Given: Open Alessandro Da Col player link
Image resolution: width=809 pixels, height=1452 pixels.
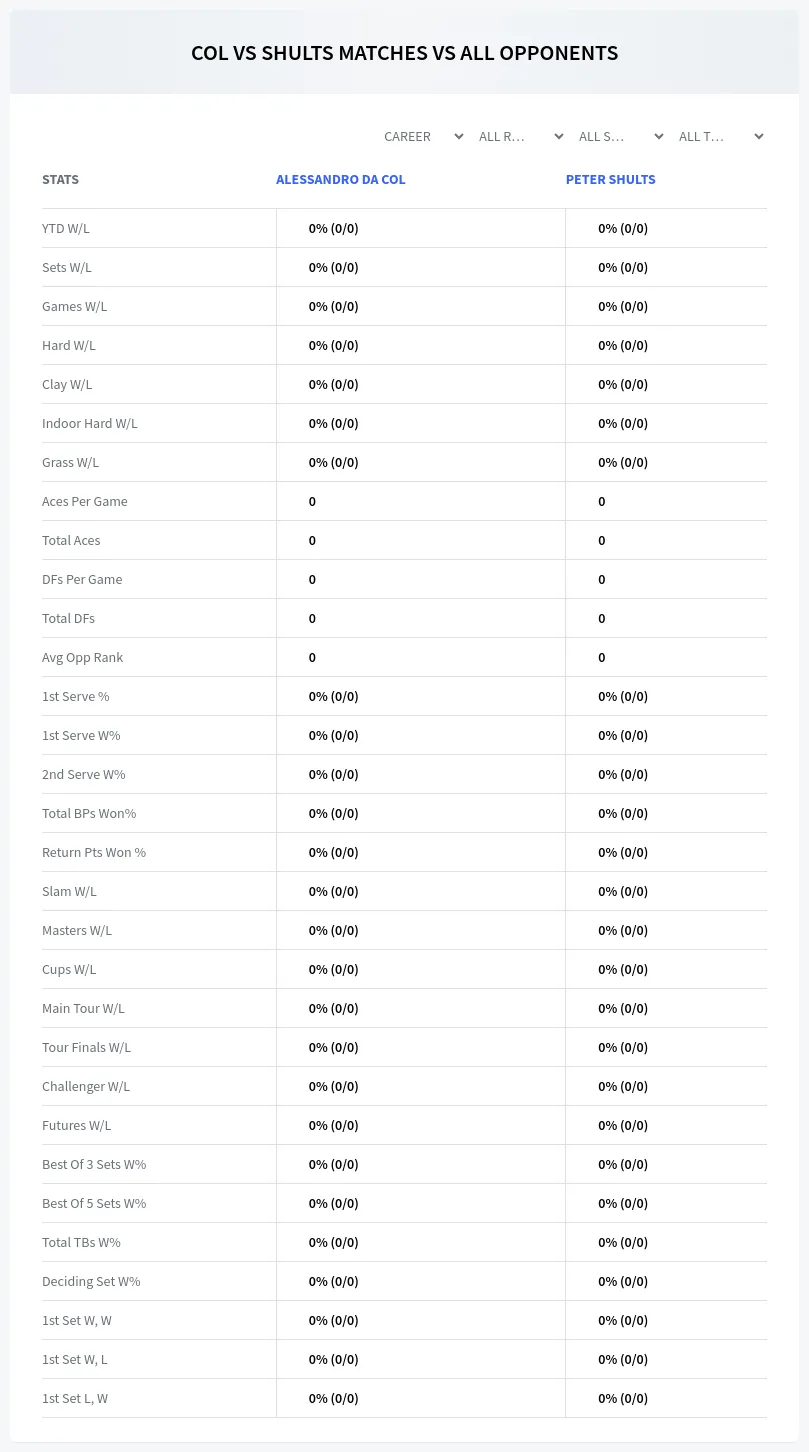Looking at the screenshot, I should (x=341, y=180).
